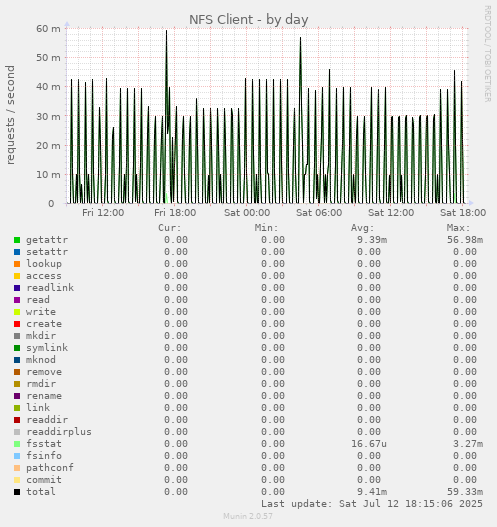Image resolution: width=497 pixels, height=527 pixels.
Task: Click the Max column header
Action: [458, 228]
